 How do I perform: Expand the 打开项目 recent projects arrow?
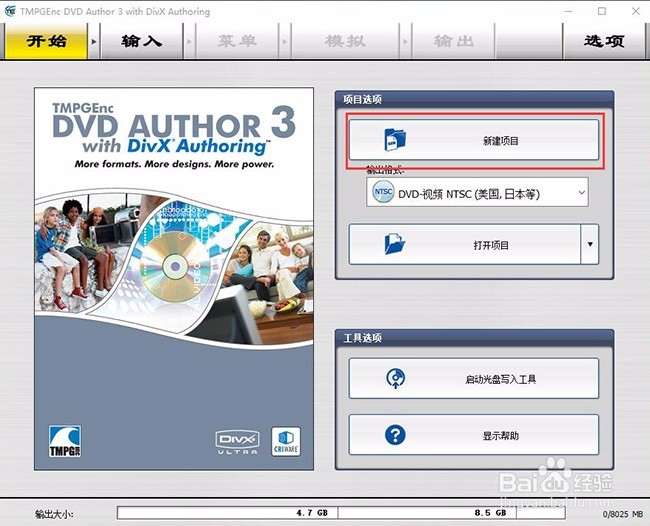tap(590, 245)
